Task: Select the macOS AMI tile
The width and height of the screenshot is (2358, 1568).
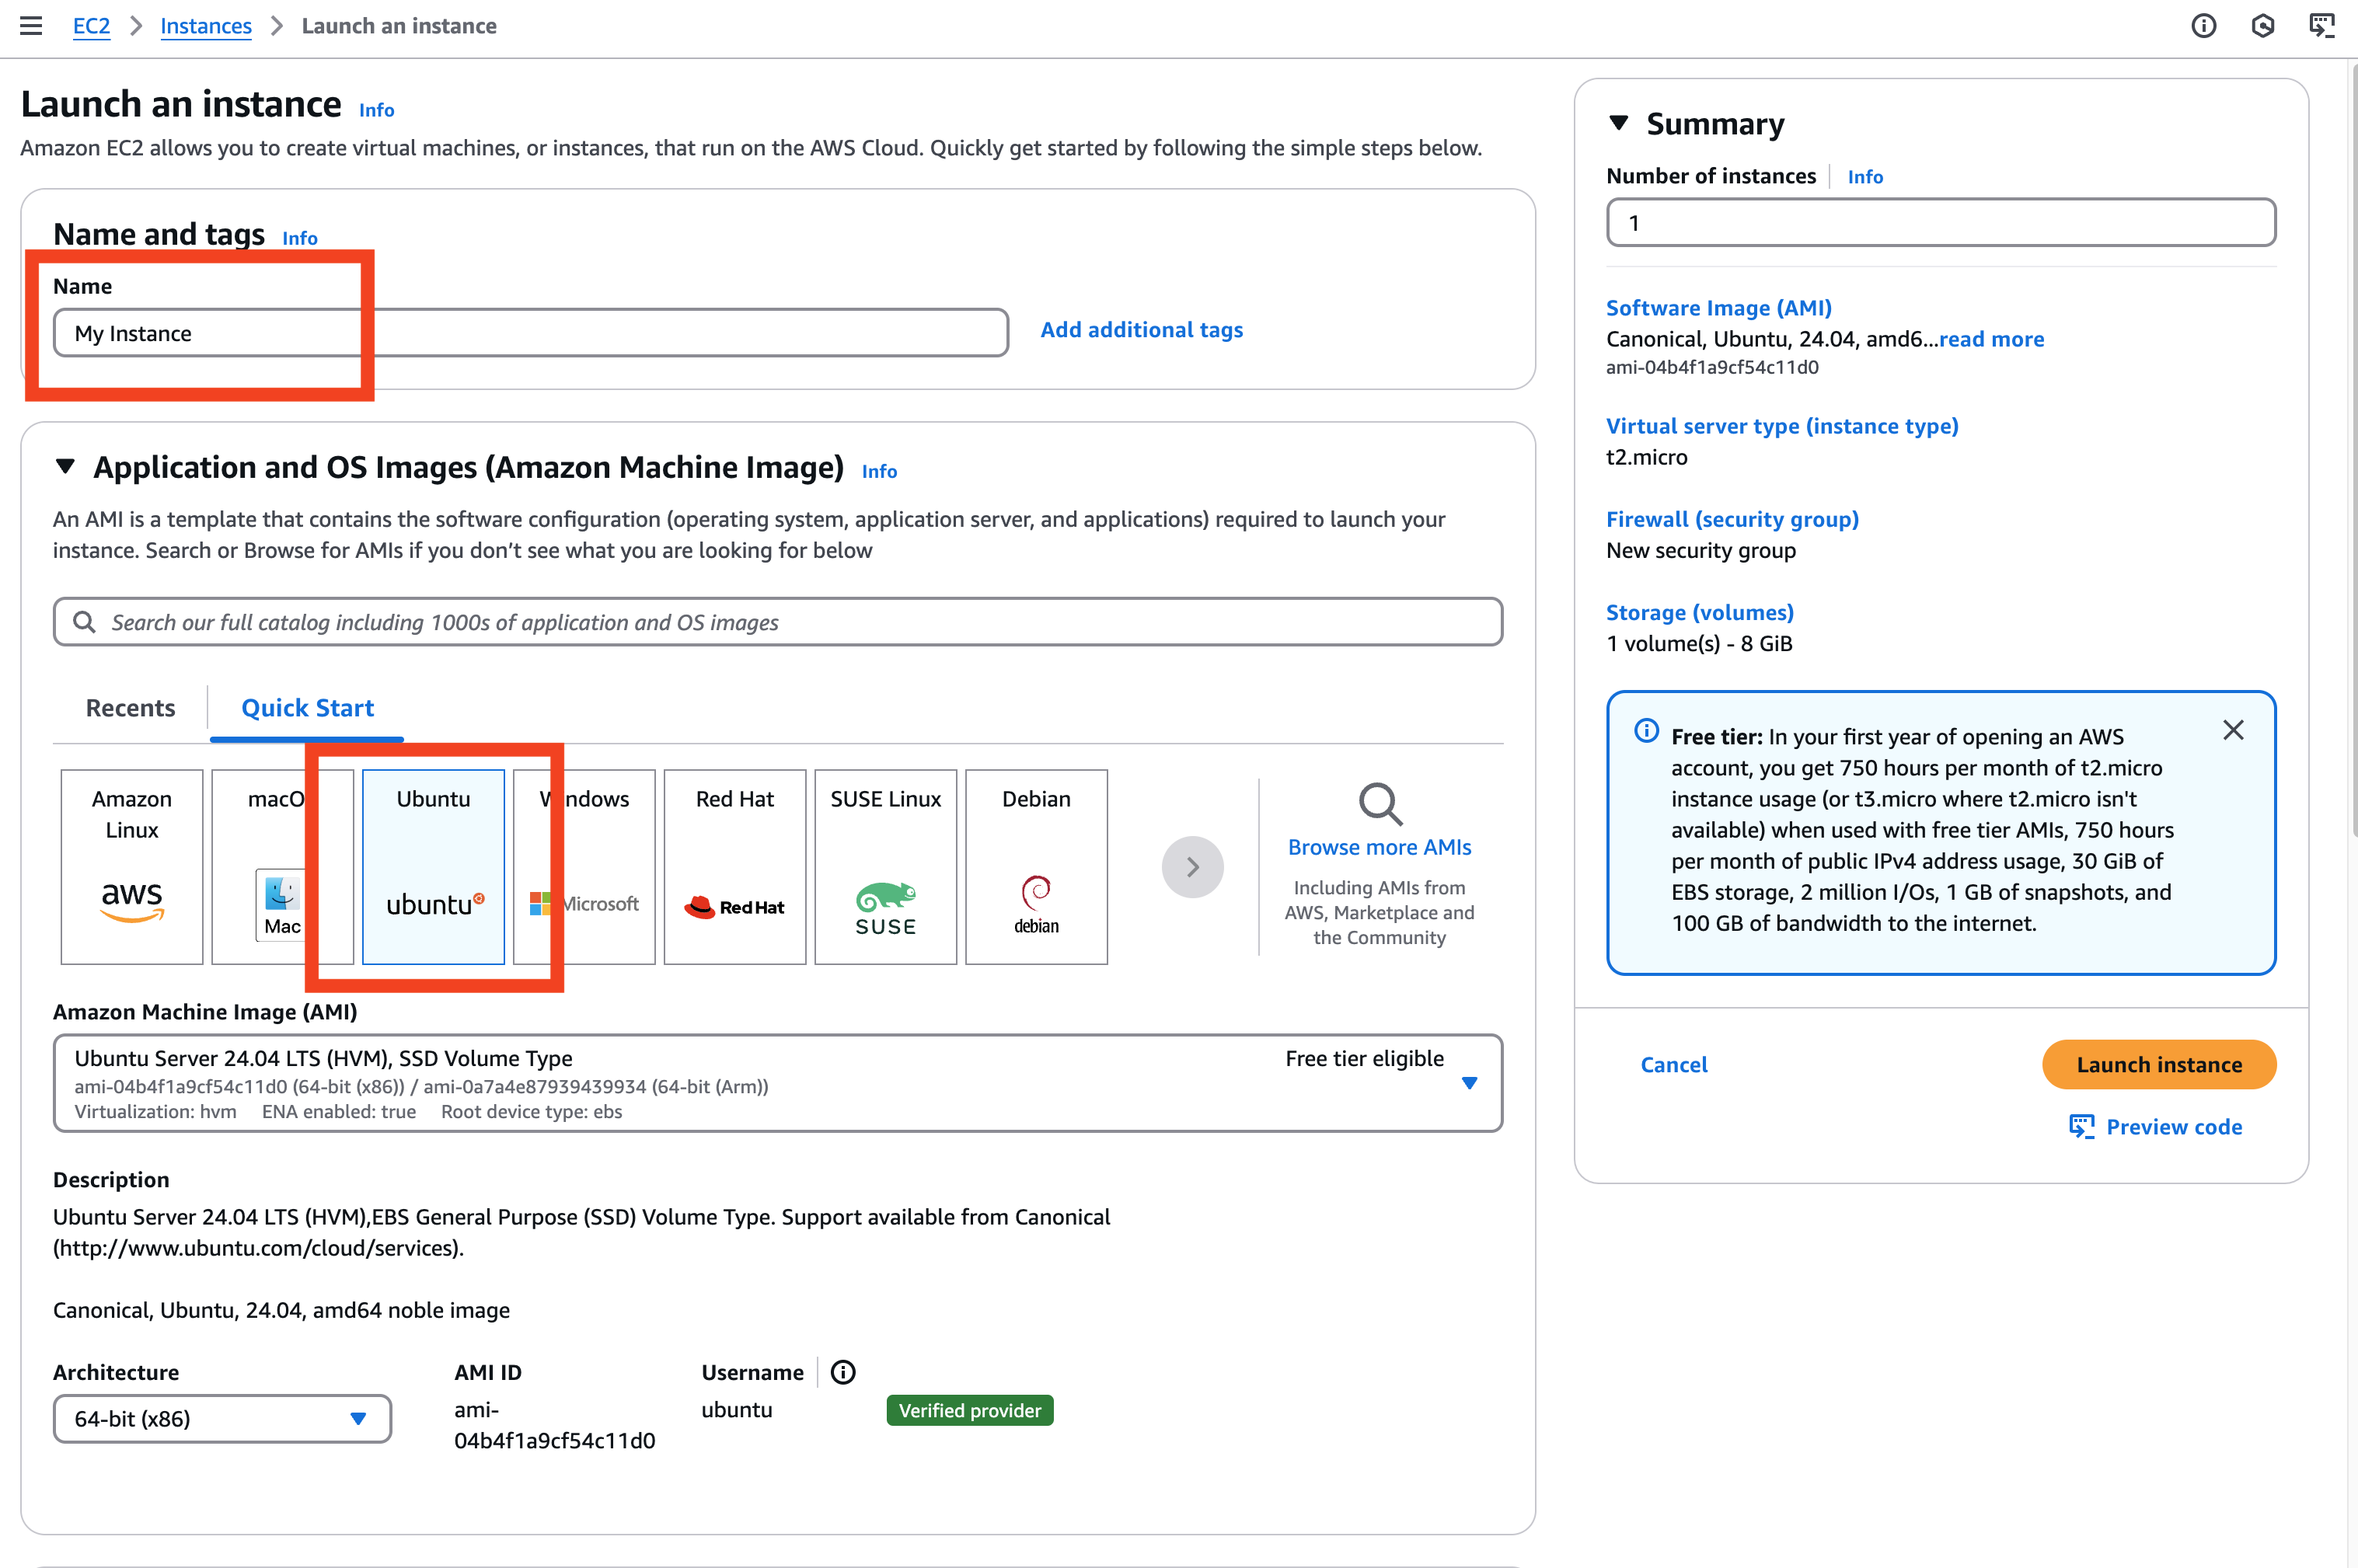Action: coord(283,866)
